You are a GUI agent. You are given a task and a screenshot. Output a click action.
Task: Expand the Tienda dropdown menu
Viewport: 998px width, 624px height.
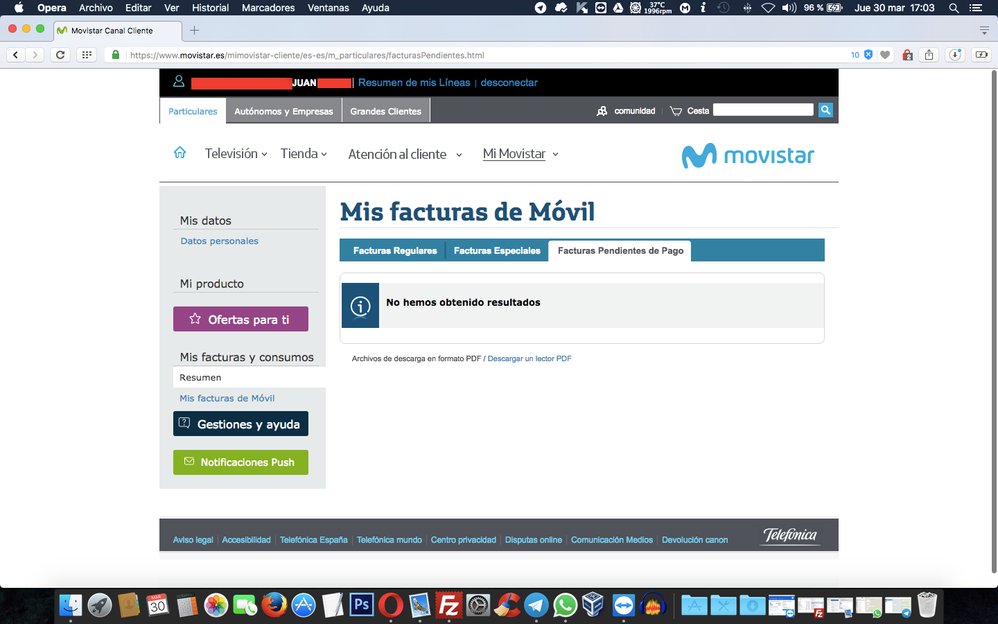point(304,154)
